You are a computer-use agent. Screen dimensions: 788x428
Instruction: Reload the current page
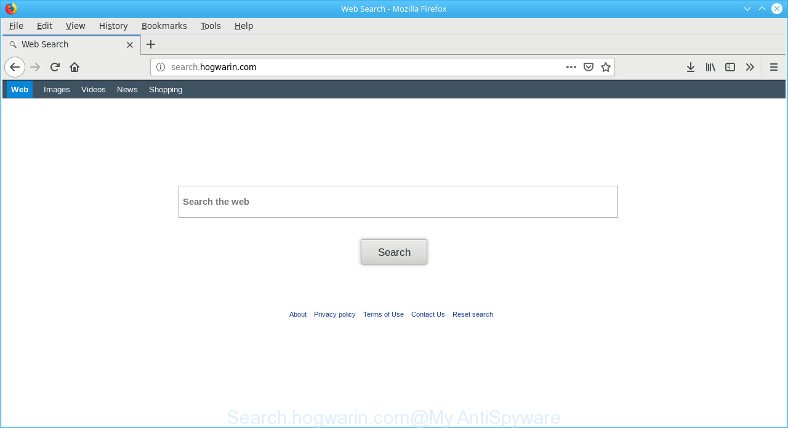(x=55, y=67)
